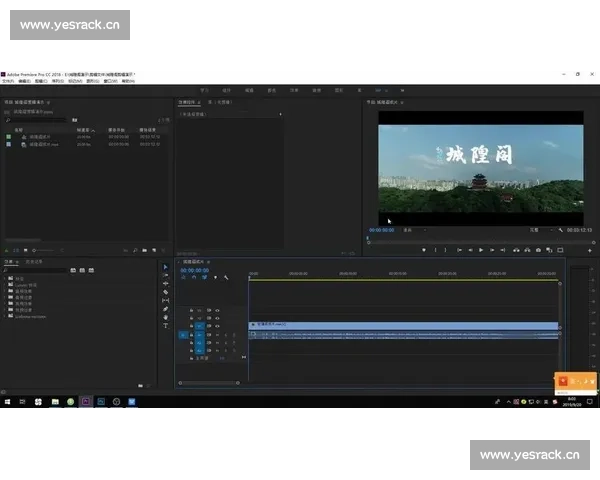Click Add Marker in Program Monitor
Viewport: 600px width, 480px height.
(x=424, y=250)
